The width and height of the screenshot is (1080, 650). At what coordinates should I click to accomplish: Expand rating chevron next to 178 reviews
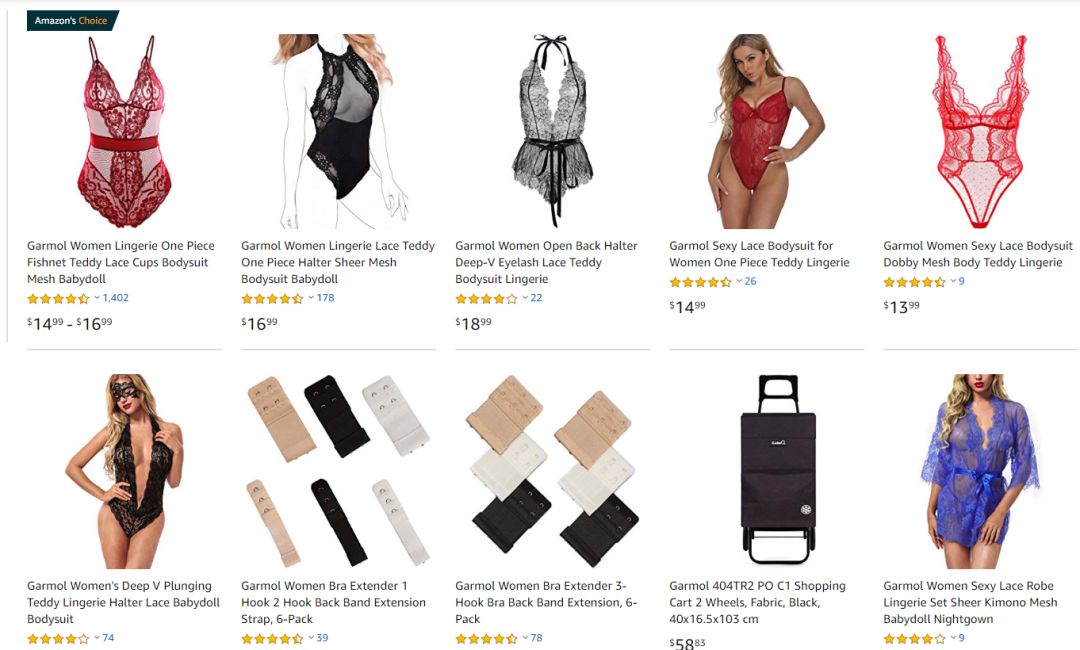tap(311, 297)
